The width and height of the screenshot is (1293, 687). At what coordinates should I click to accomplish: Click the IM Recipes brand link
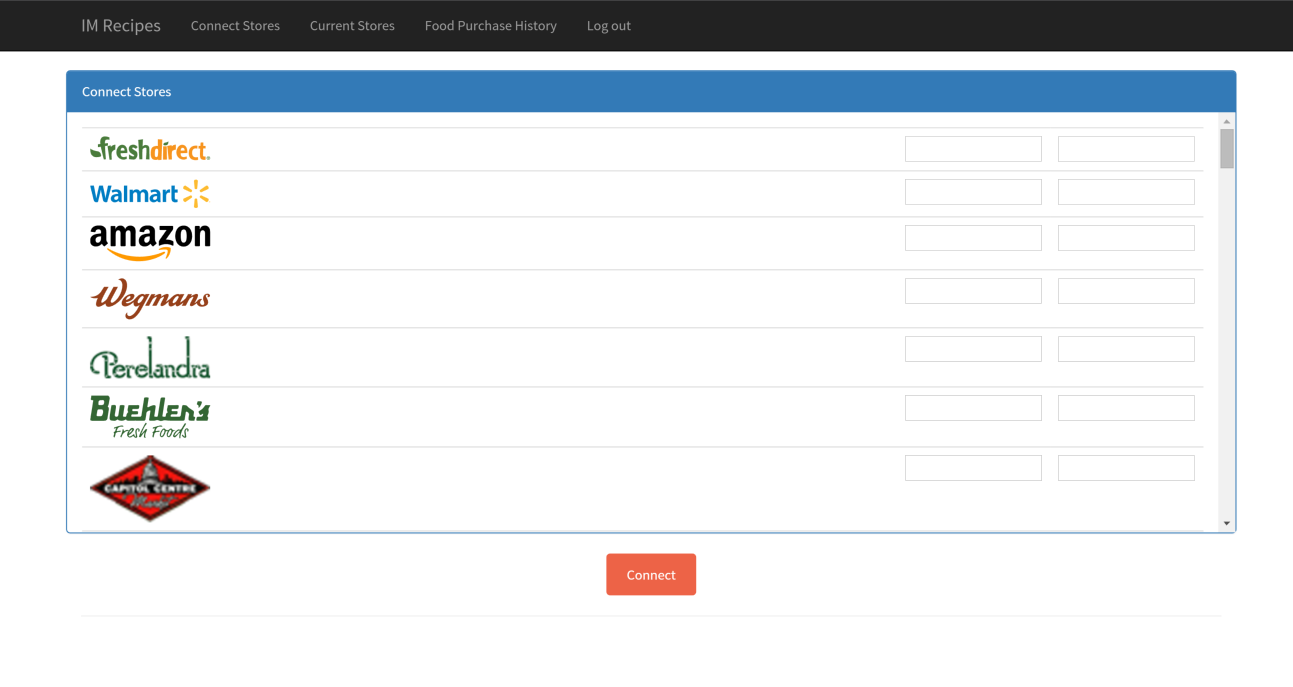(121, 25)
